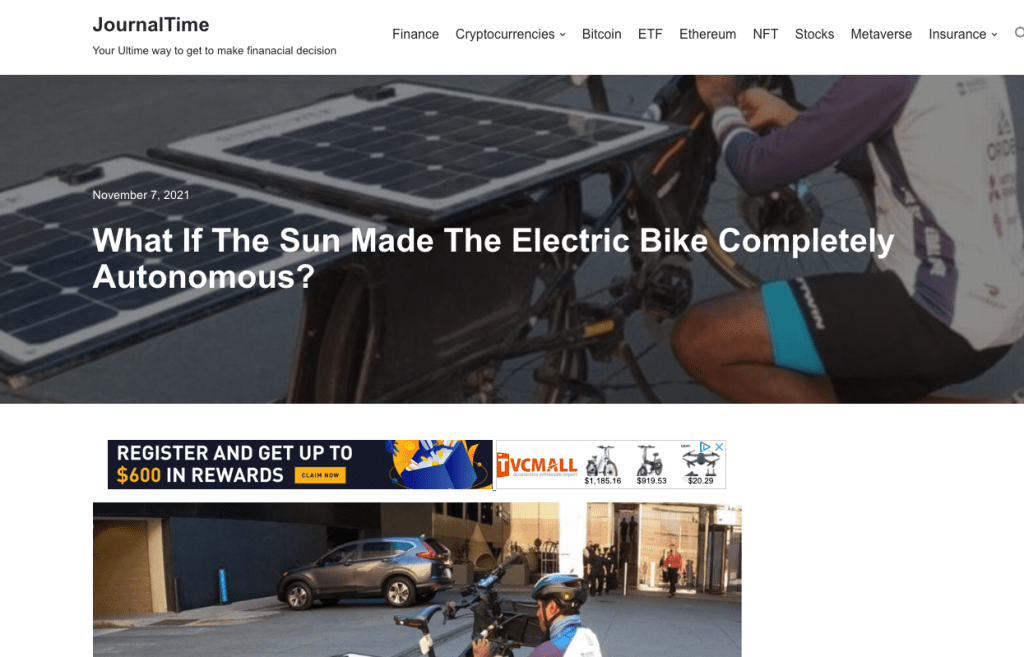Click the Register $600 rewards banner
1024x657 pixels.
(300, 464)
